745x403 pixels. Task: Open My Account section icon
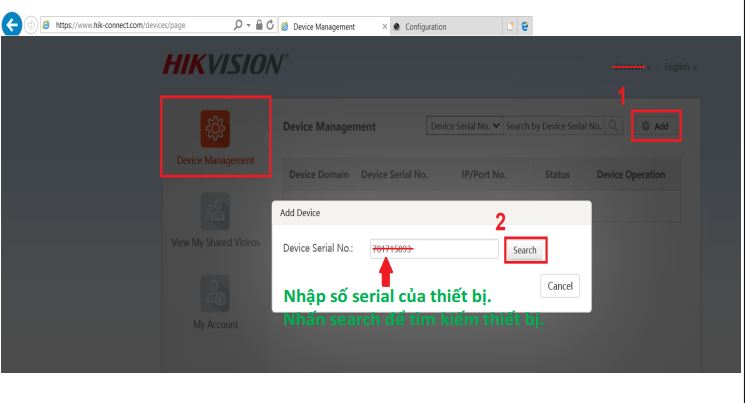click(215, 293)
